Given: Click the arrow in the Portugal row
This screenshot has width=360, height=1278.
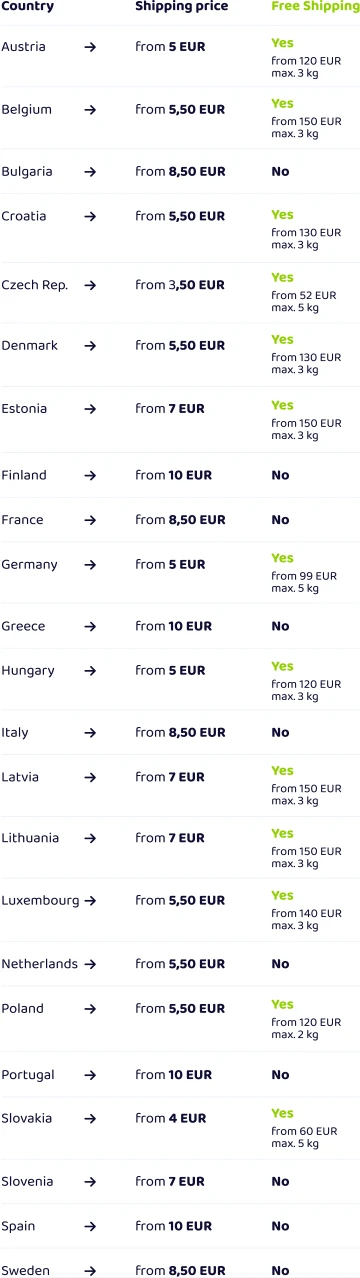Looking at the screenshot, I should click(x=90, y=1075).
